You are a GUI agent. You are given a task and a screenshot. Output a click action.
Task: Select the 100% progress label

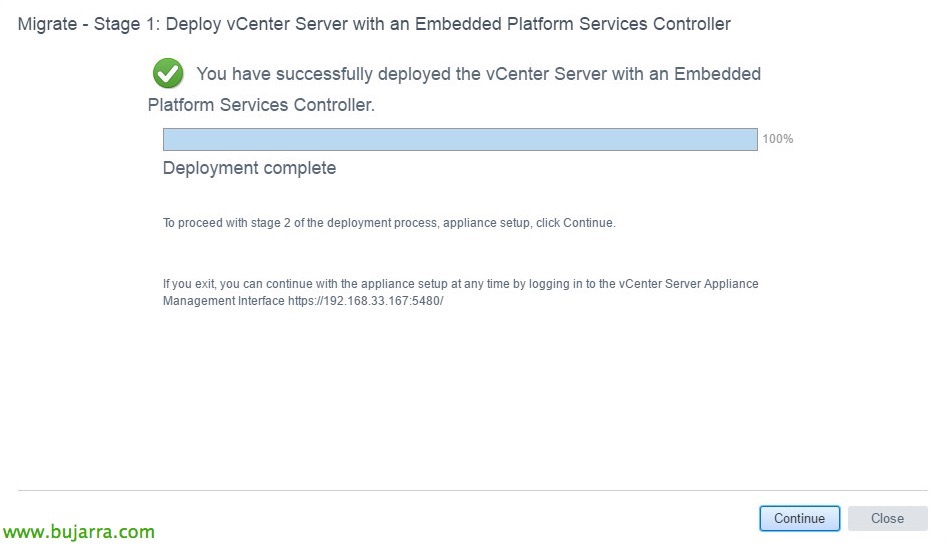[777, 139]
